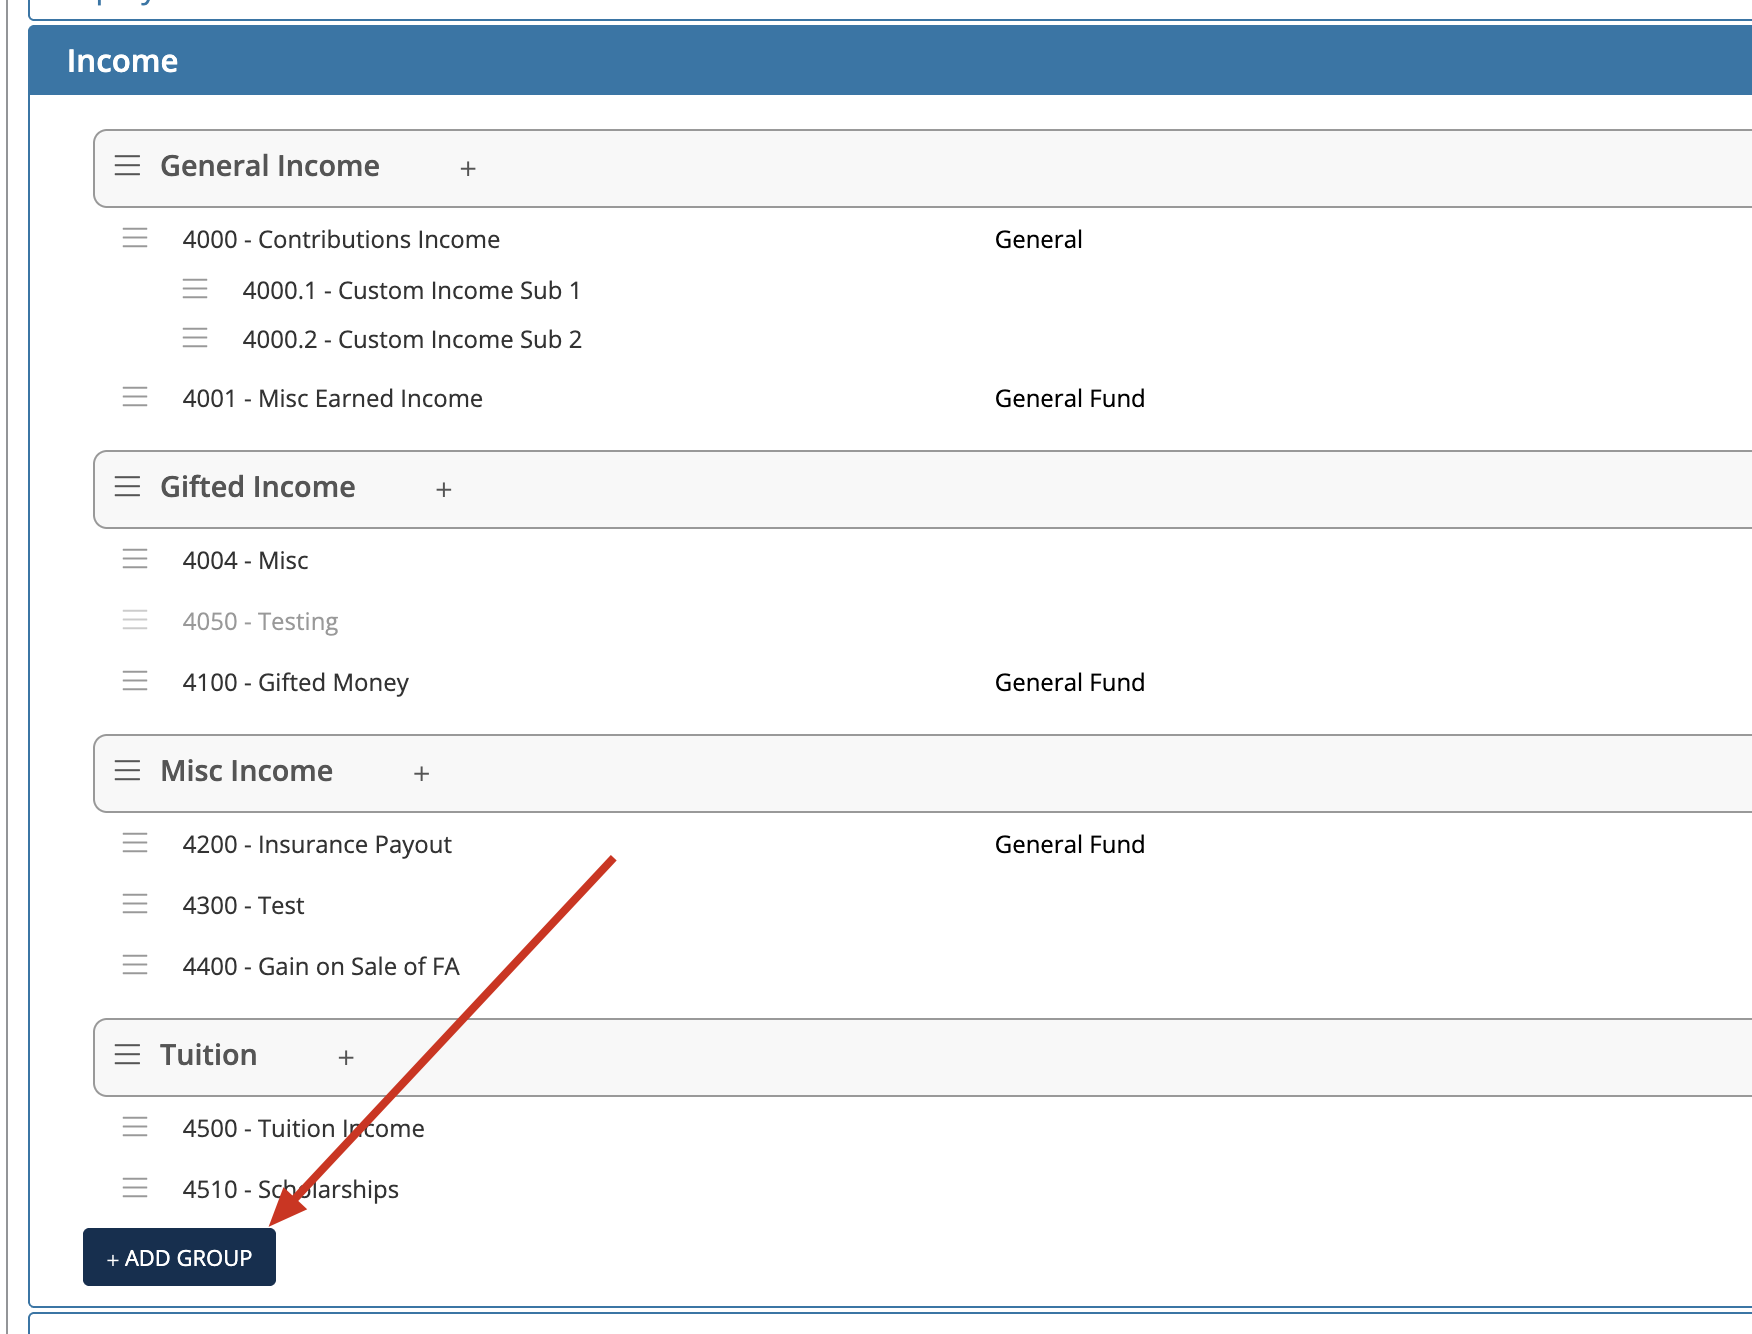Image resolution: width=1752 pixels, height=1334 pixels.
Task: Select the General Income group title
Action: (270, 166)
